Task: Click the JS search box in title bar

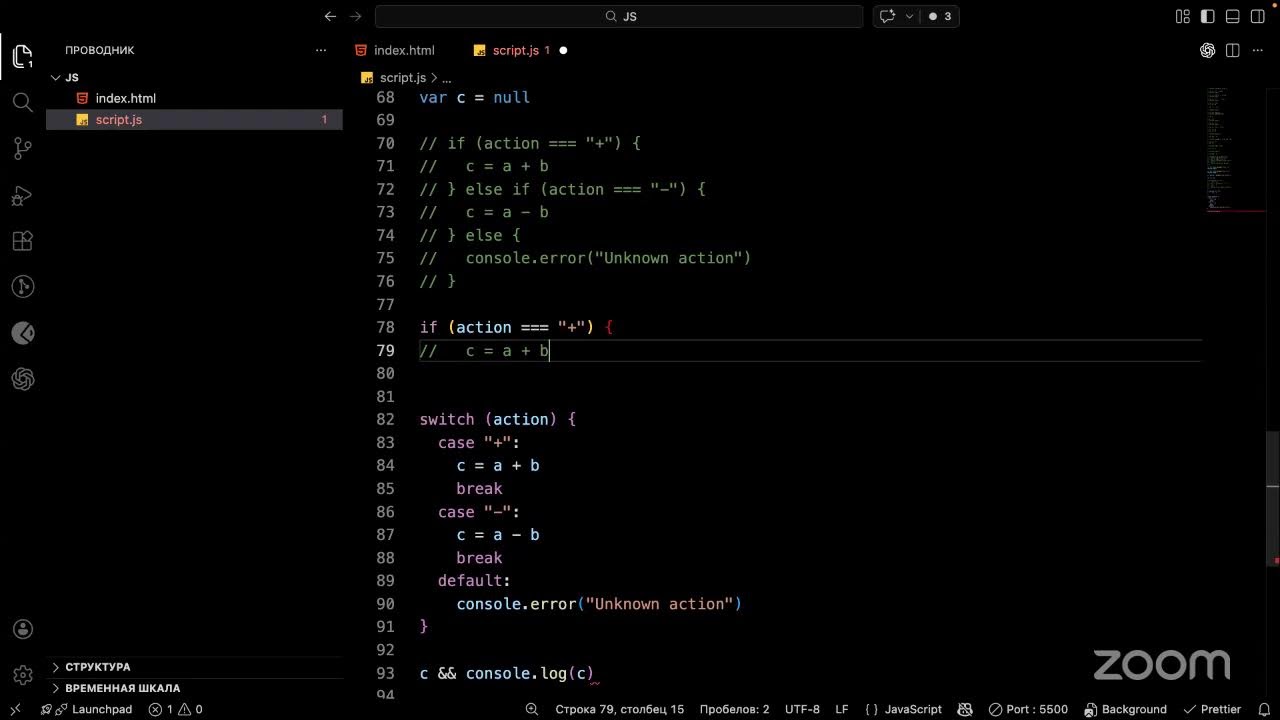Action: 619,16
